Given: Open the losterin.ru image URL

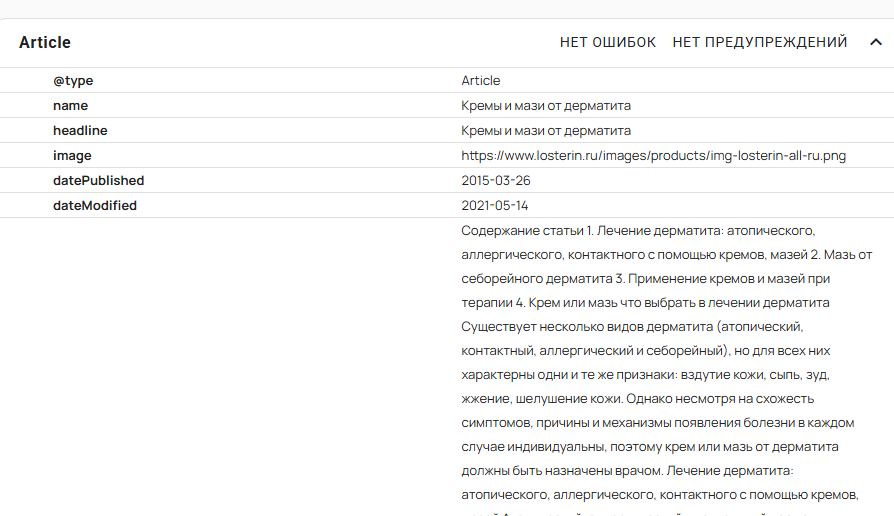Looking at the screenshot, I should coord(654,155).
